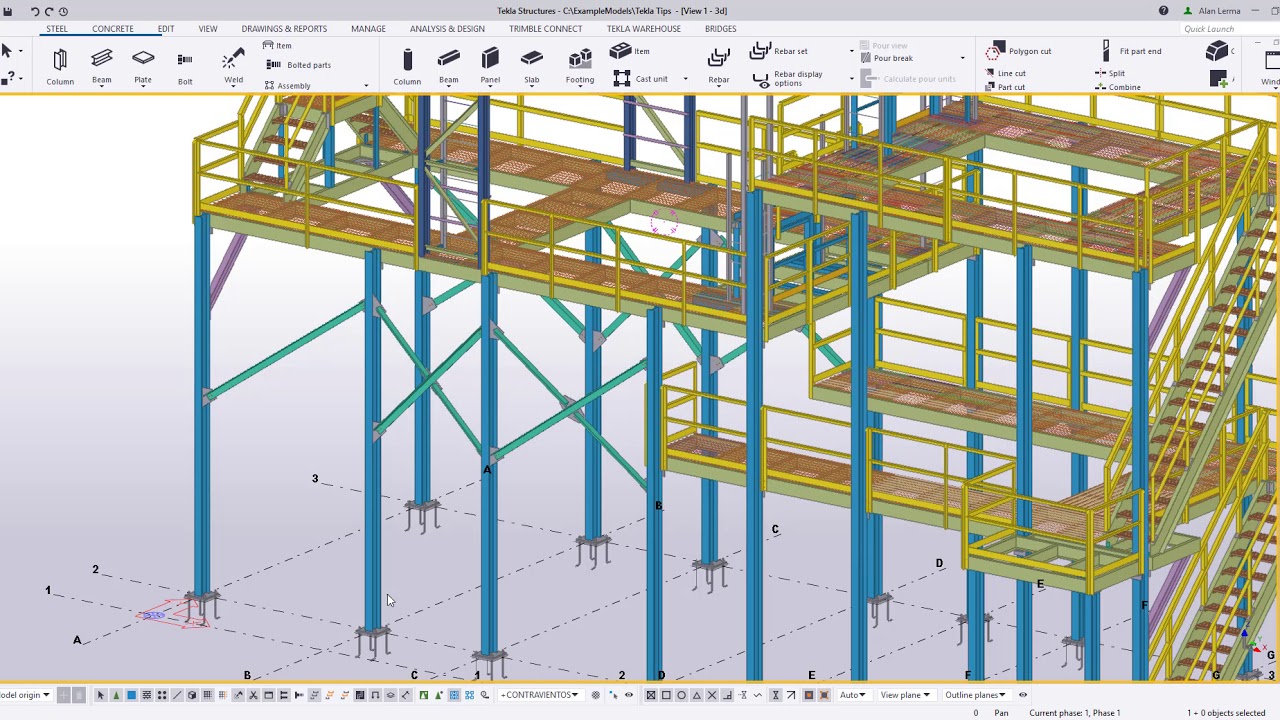
Task: Expand the steel Assembly group arrow
Action: (366, 86)
